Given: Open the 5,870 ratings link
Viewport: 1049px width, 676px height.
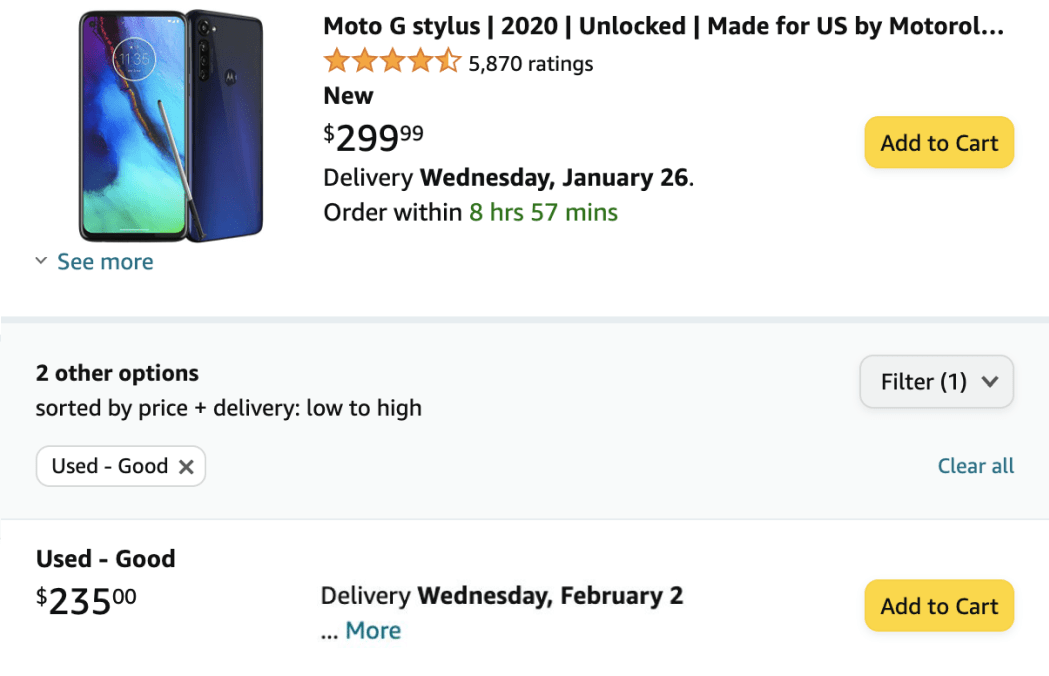Looking at the screenshot, I should [531, 64].
